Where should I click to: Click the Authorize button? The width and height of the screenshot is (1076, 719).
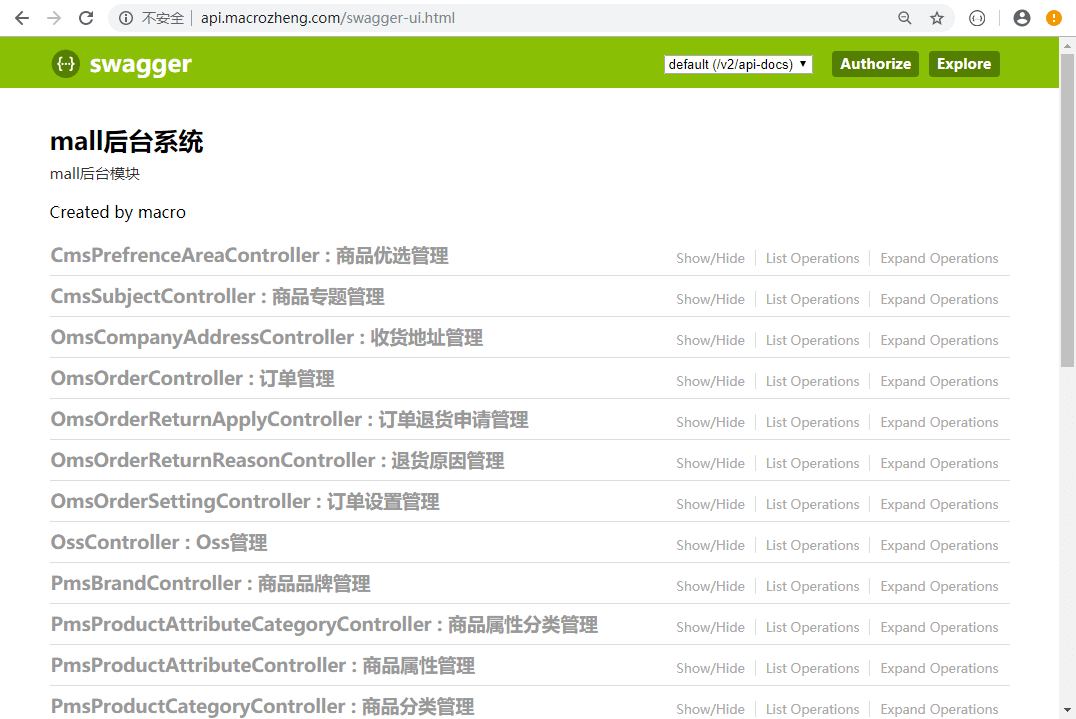(875, 64)
